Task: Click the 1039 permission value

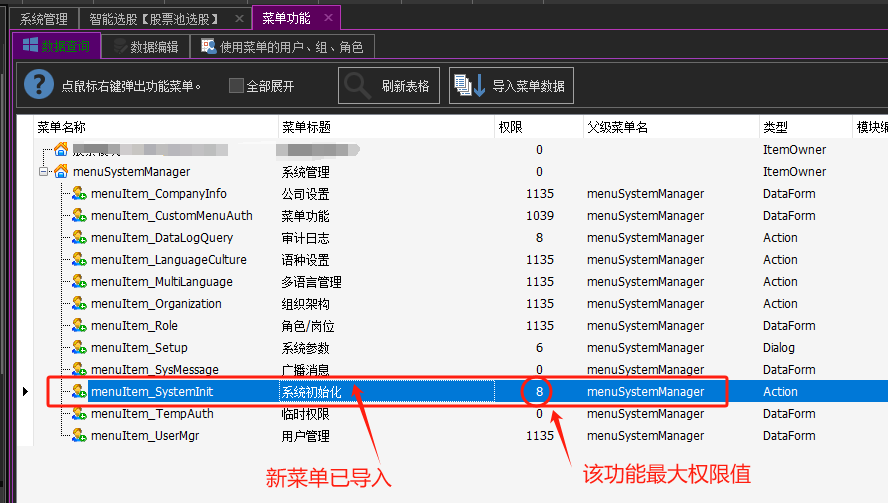Action: (540, 216)
